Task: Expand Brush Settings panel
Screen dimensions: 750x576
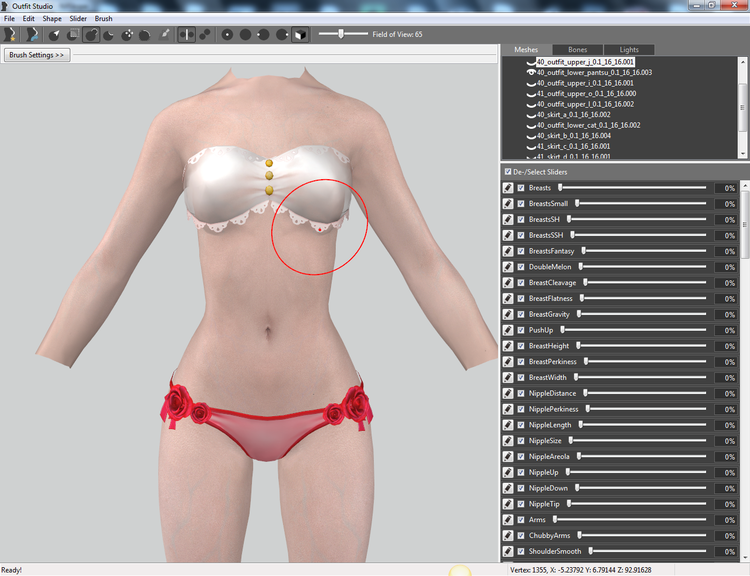Action: pyautogui.click(x=37, y=55)
